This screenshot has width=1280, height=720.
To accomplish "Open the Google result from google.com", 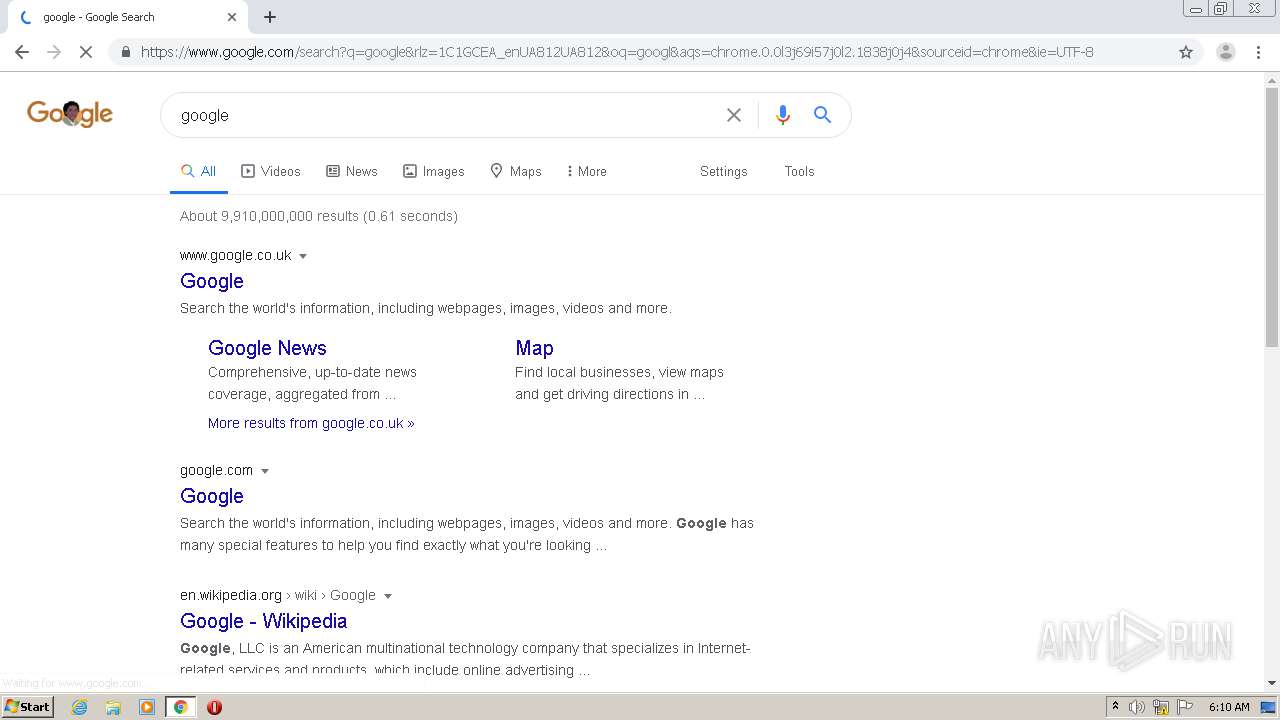I will [212, 496].
